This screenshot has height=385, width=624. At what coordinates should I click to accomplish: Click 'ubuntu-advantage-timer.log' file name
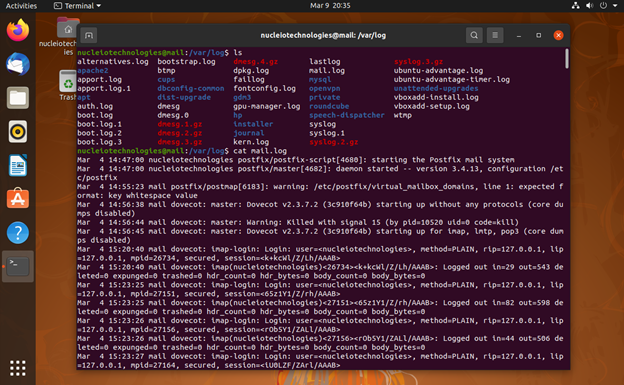(452, 80)
